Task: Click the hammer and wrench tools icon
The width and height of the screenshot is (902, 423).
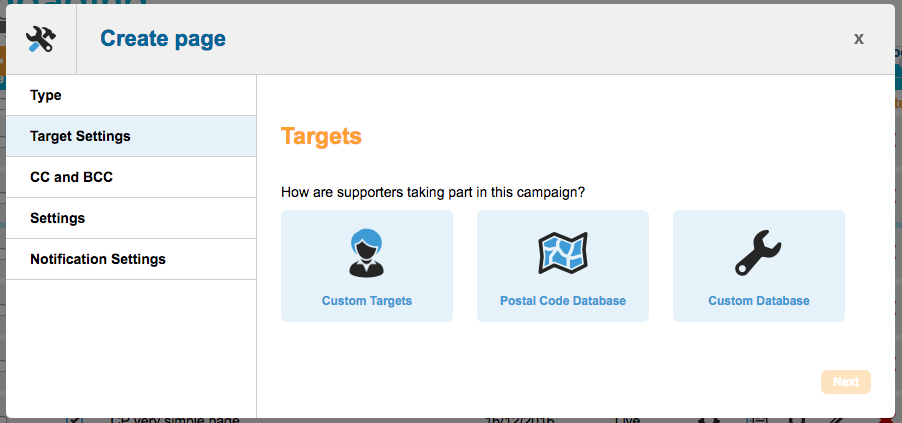Action: (x=41, y=39)
